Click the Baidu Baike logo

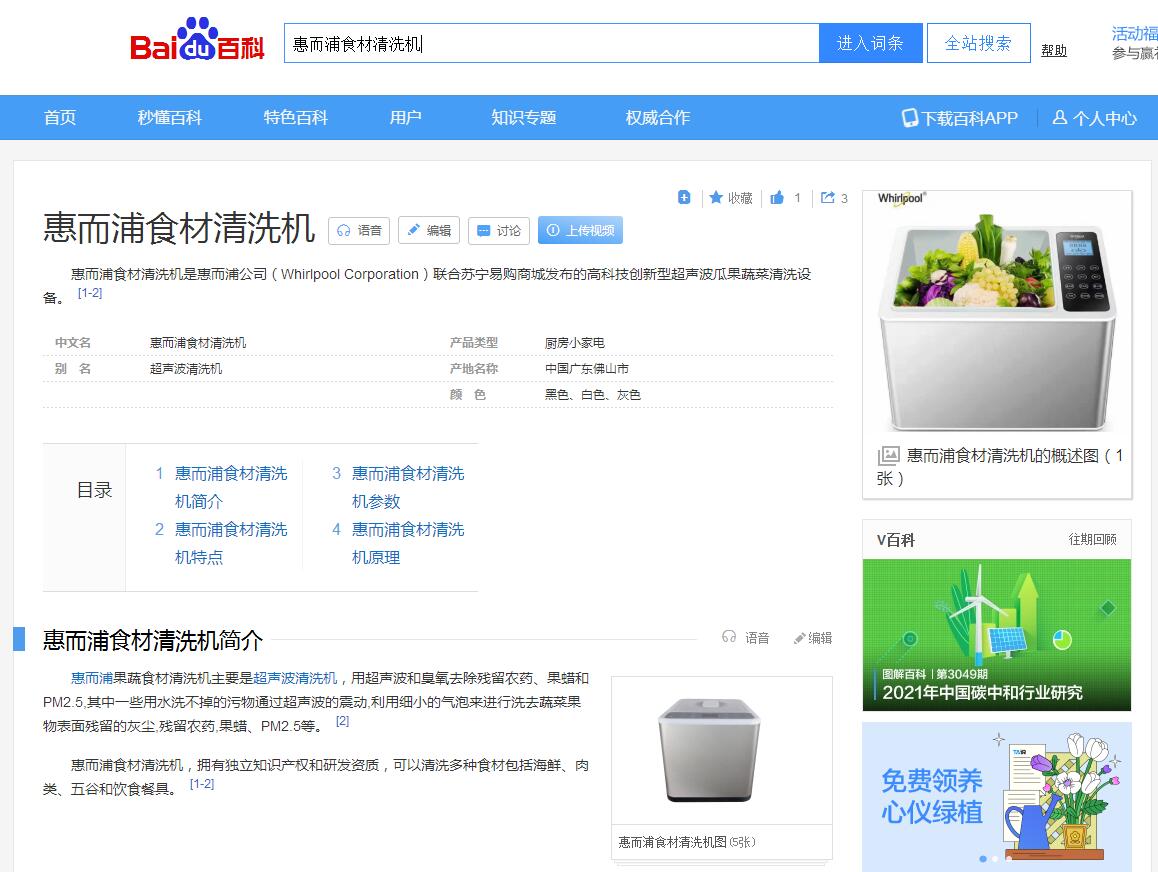click(x=196, y=40)
